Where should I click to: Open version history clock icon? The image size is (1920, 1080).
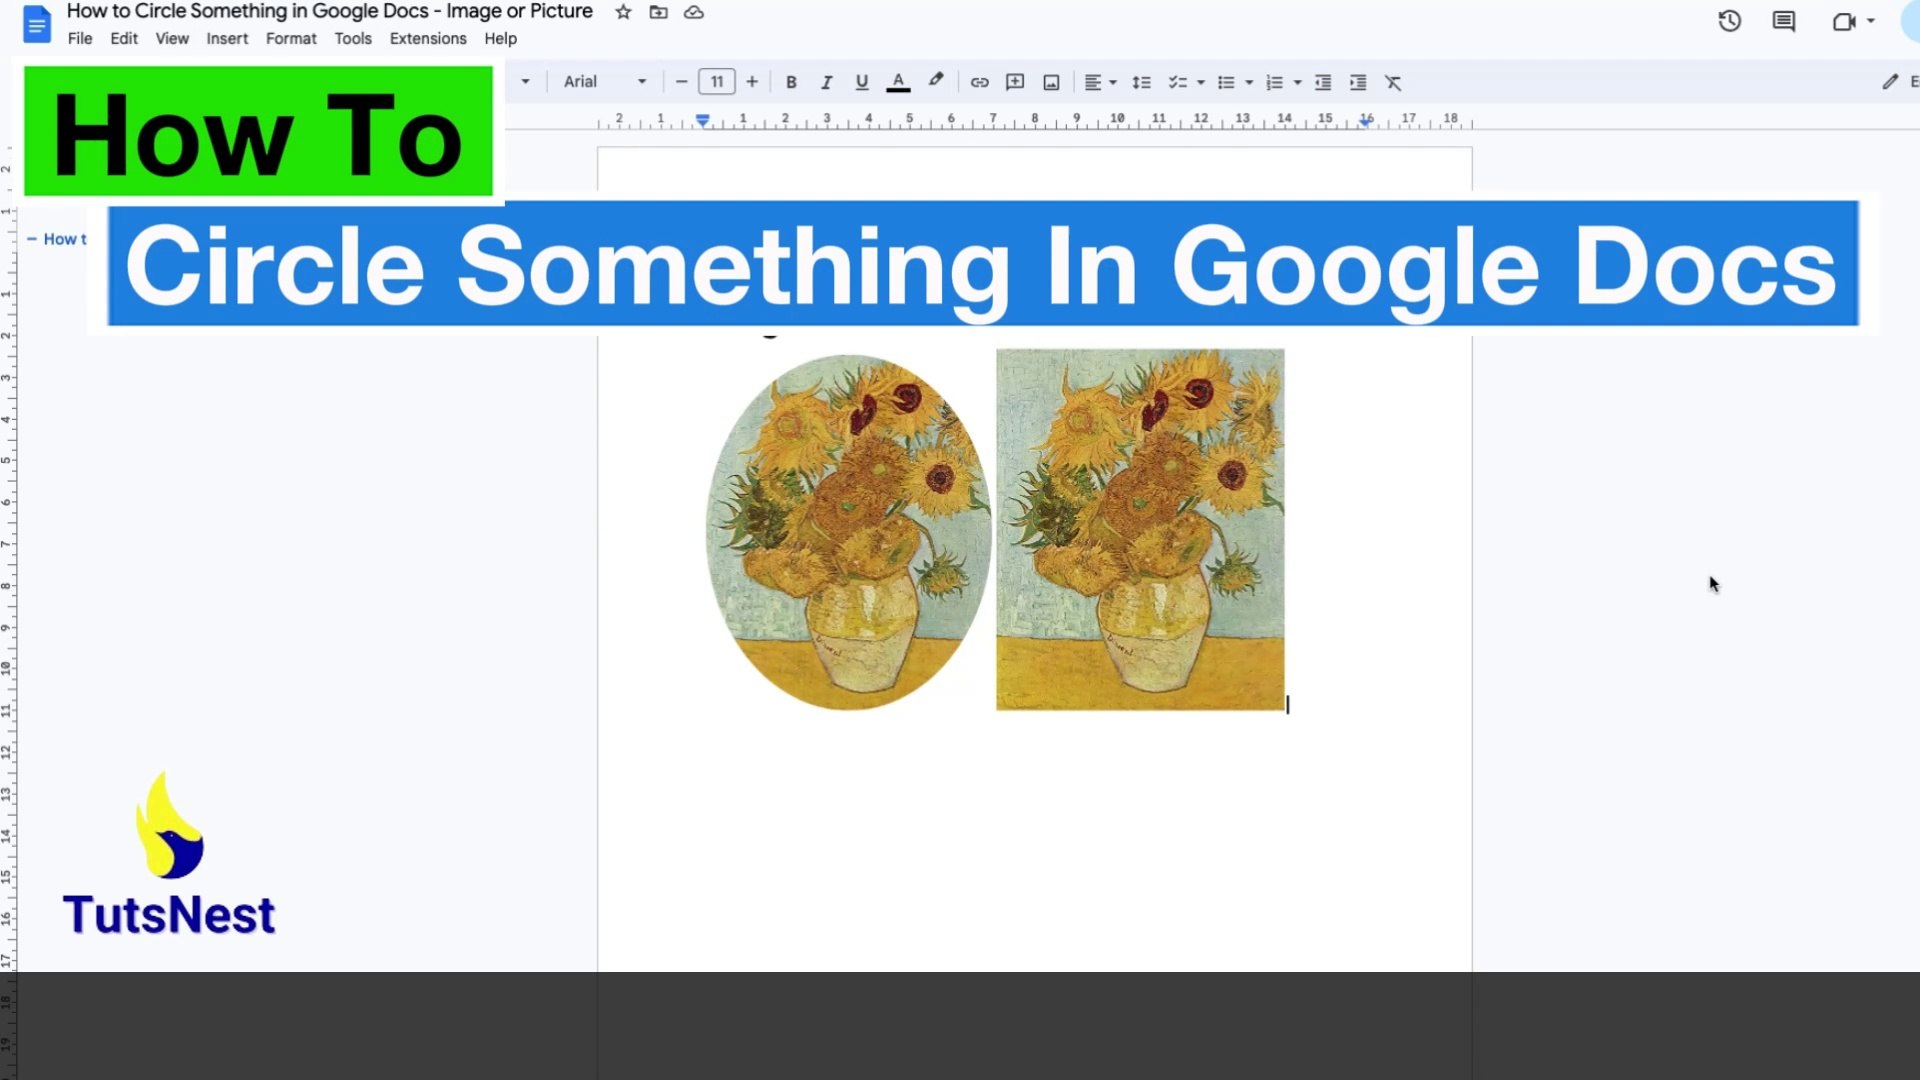pyautogui.click(x=1729, y=21)
